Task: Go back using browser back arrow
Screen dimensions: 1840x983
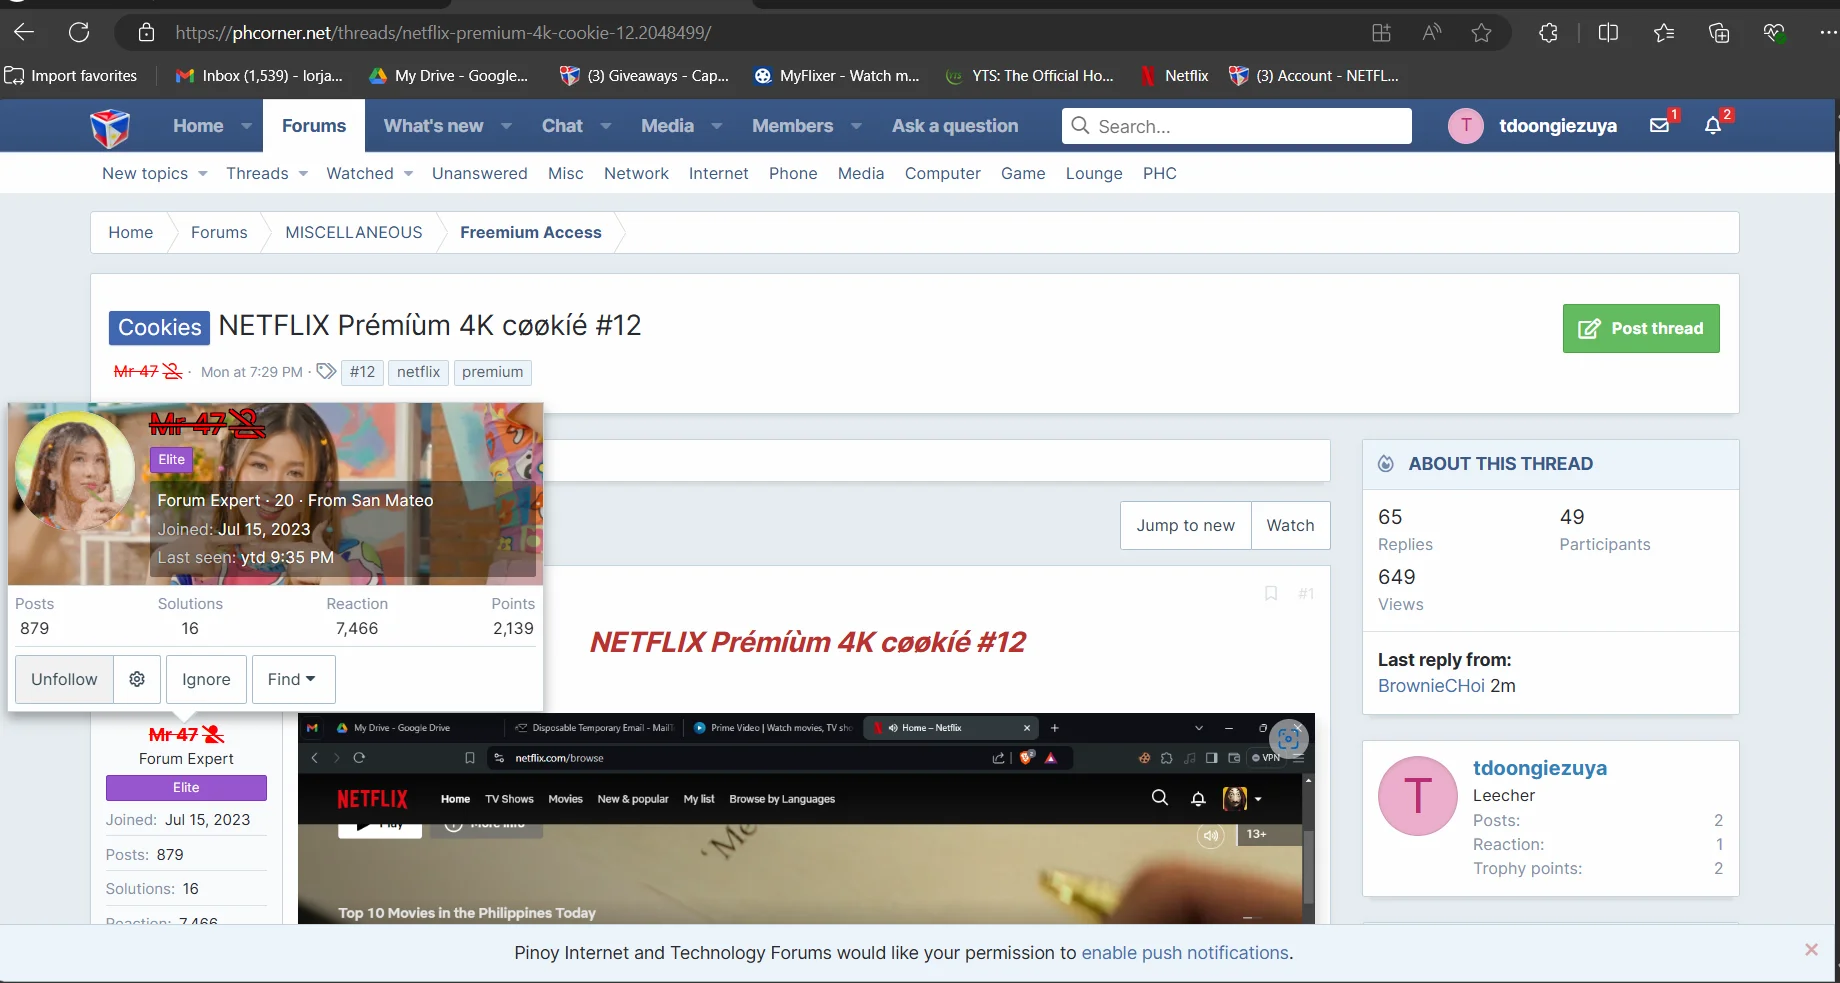Action: coord(25,33)
